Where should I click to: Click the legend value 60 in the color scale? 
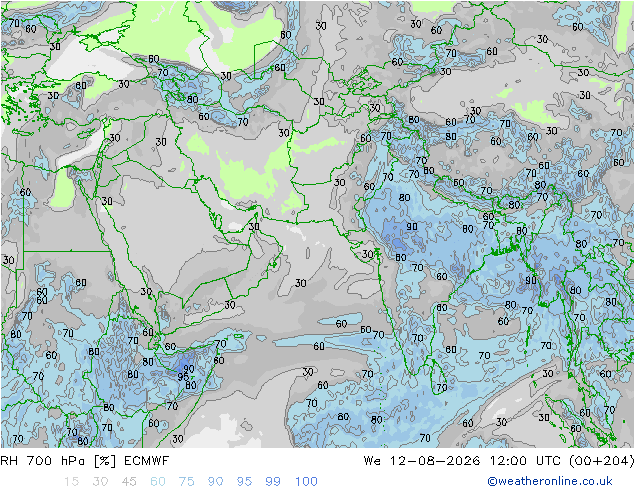pos(158,481)
